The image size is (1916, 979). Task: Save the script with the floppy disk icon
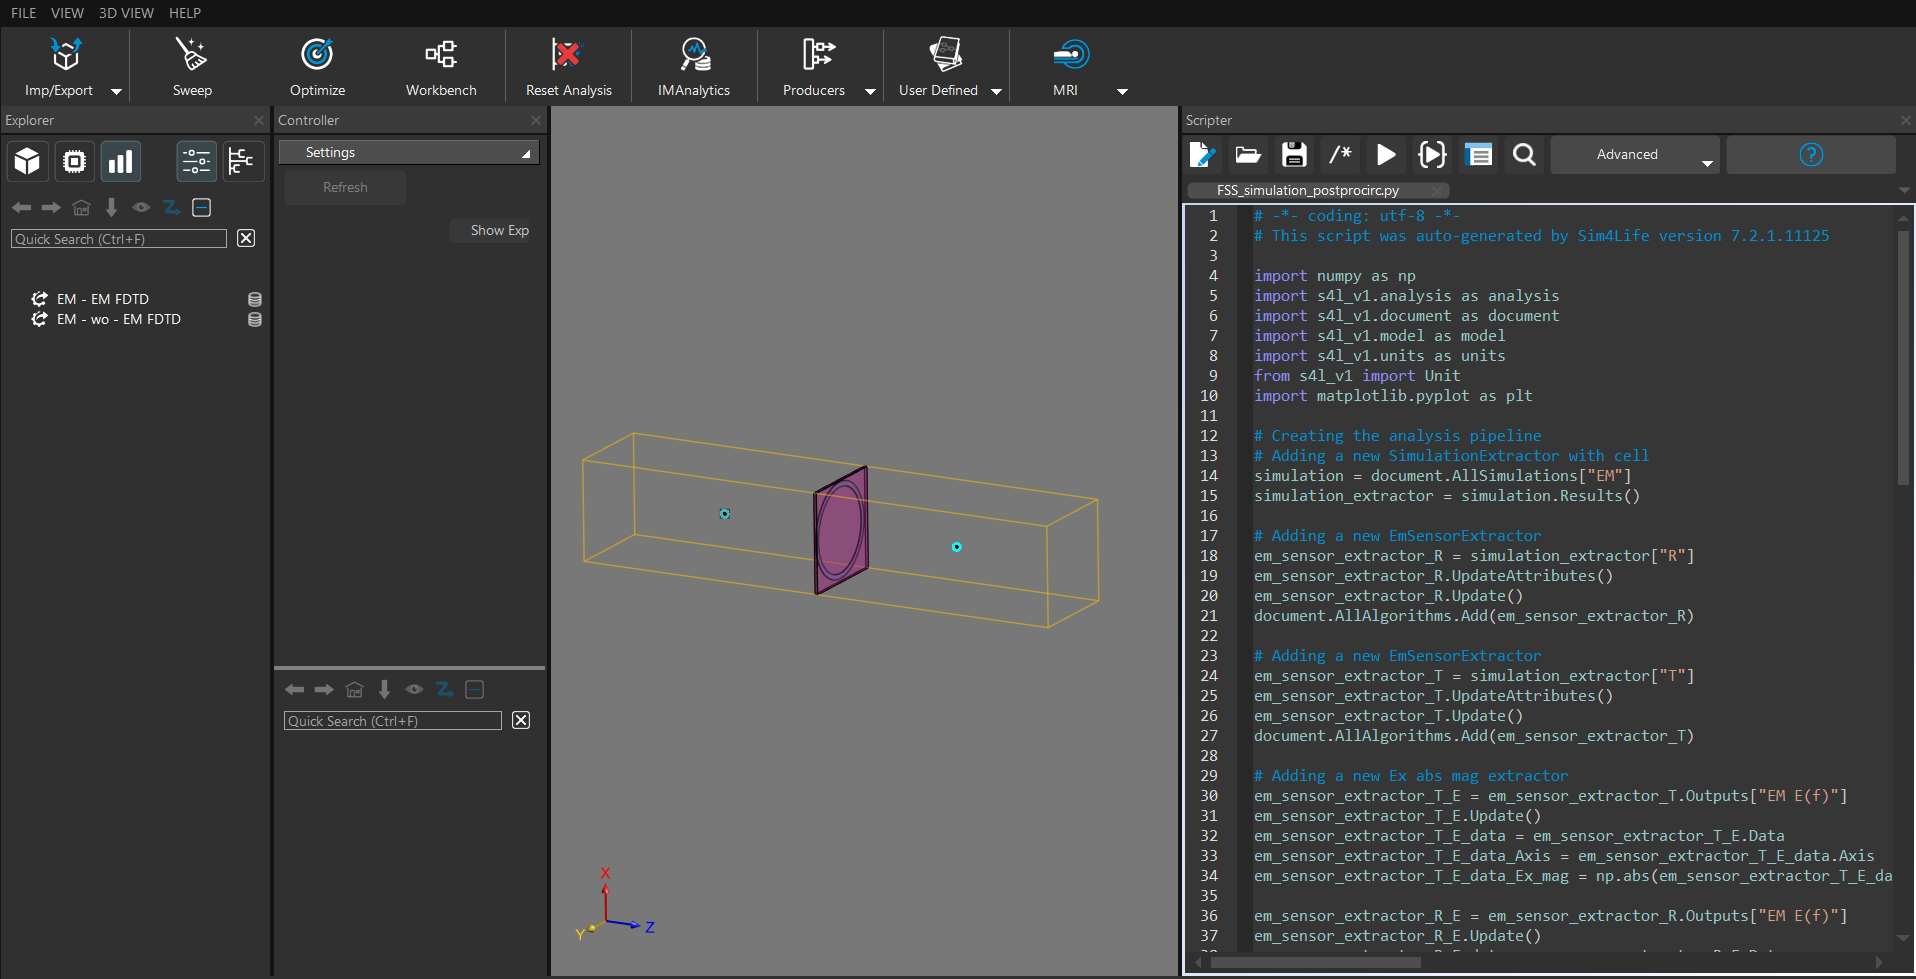coord(1294,154)
